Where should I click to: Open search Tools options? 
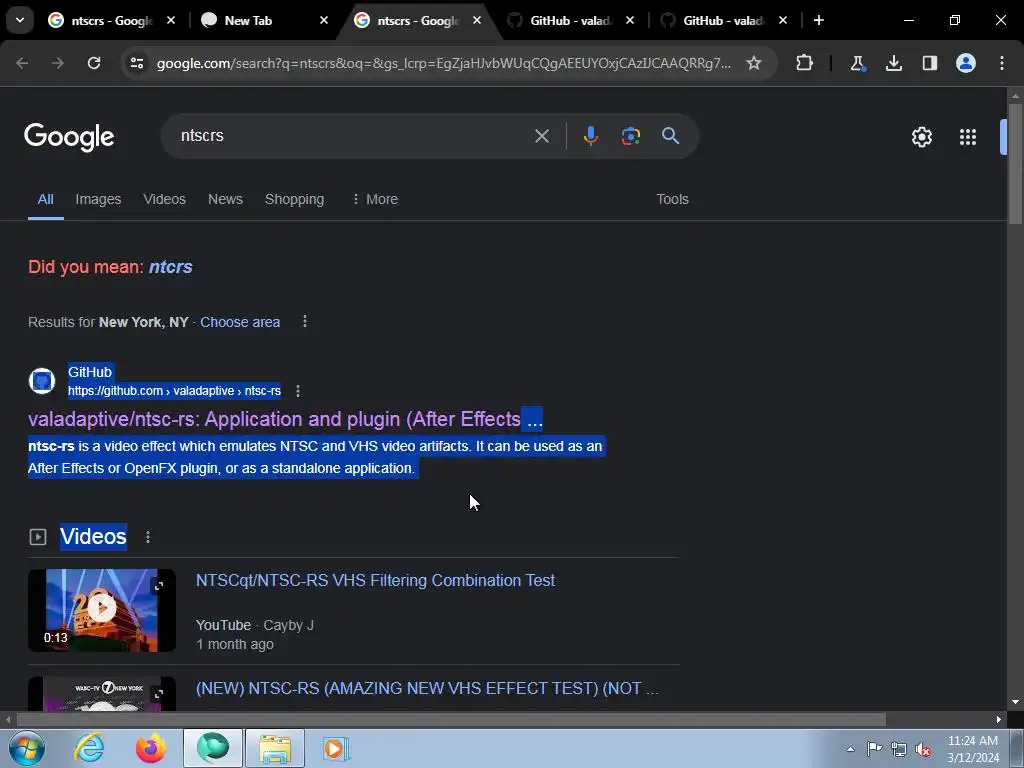tap(673, 199)
